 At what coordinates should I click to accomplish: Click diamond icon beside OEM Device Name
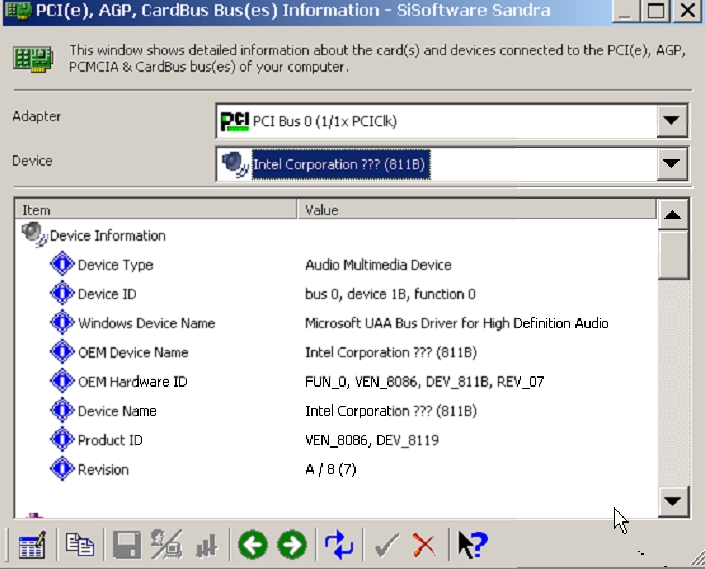coord(62,351)
